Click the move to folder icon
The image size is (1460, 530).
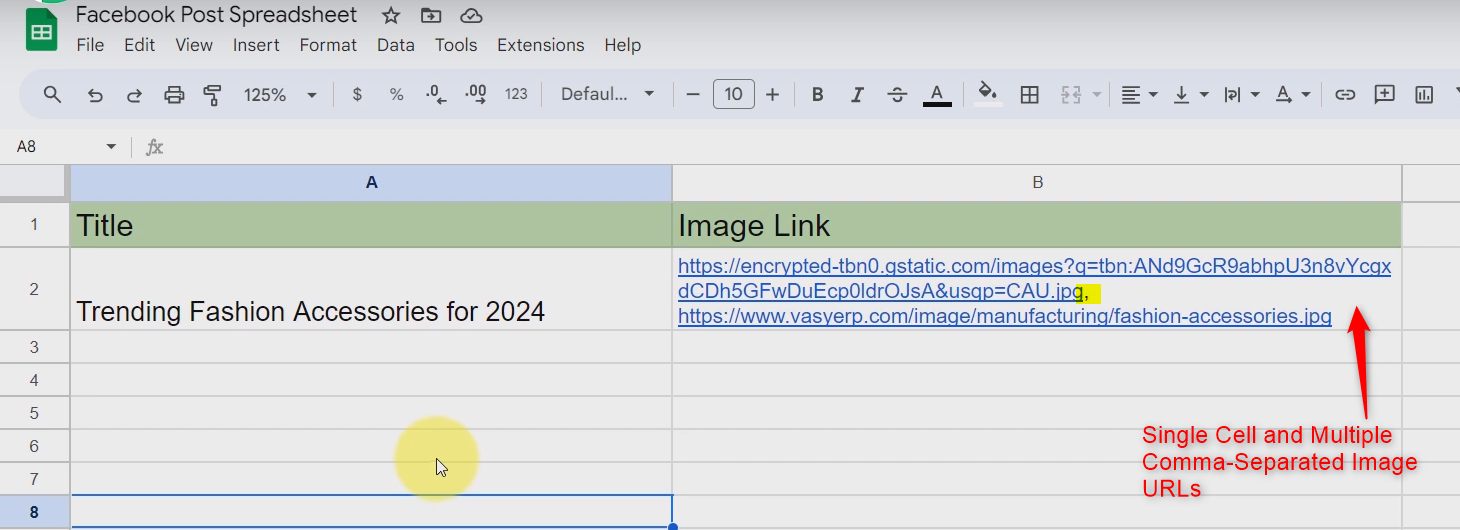[431, 16]
